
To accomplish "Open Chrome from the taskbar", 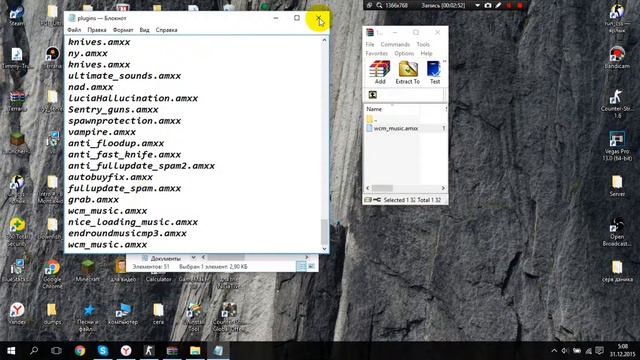I will tap(80, 351).
